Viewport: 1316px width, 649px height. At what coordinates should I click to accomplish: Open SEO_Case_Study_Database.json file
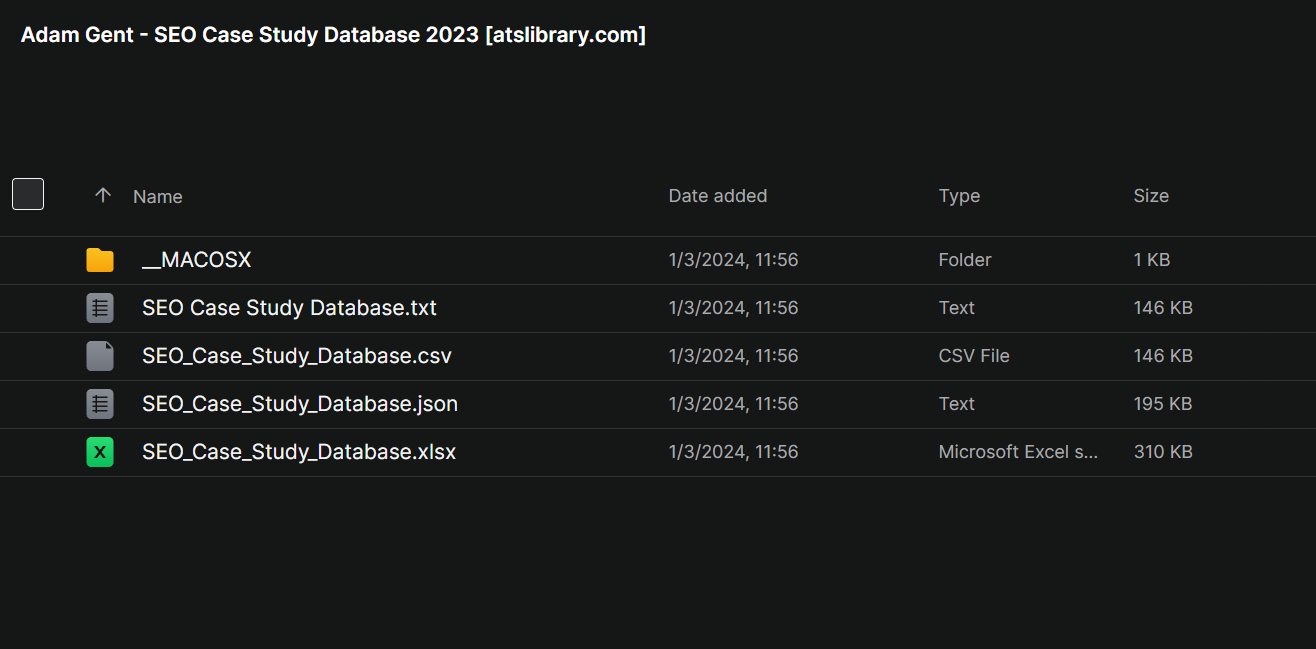(x=300, y=404)
